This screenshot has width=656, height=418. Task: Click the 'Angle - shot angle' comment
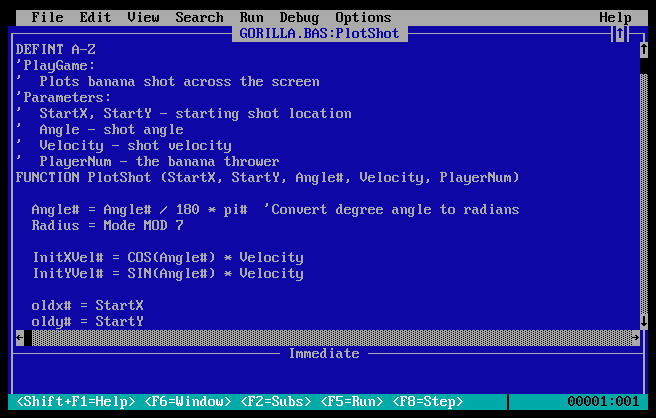pos(111,130)
